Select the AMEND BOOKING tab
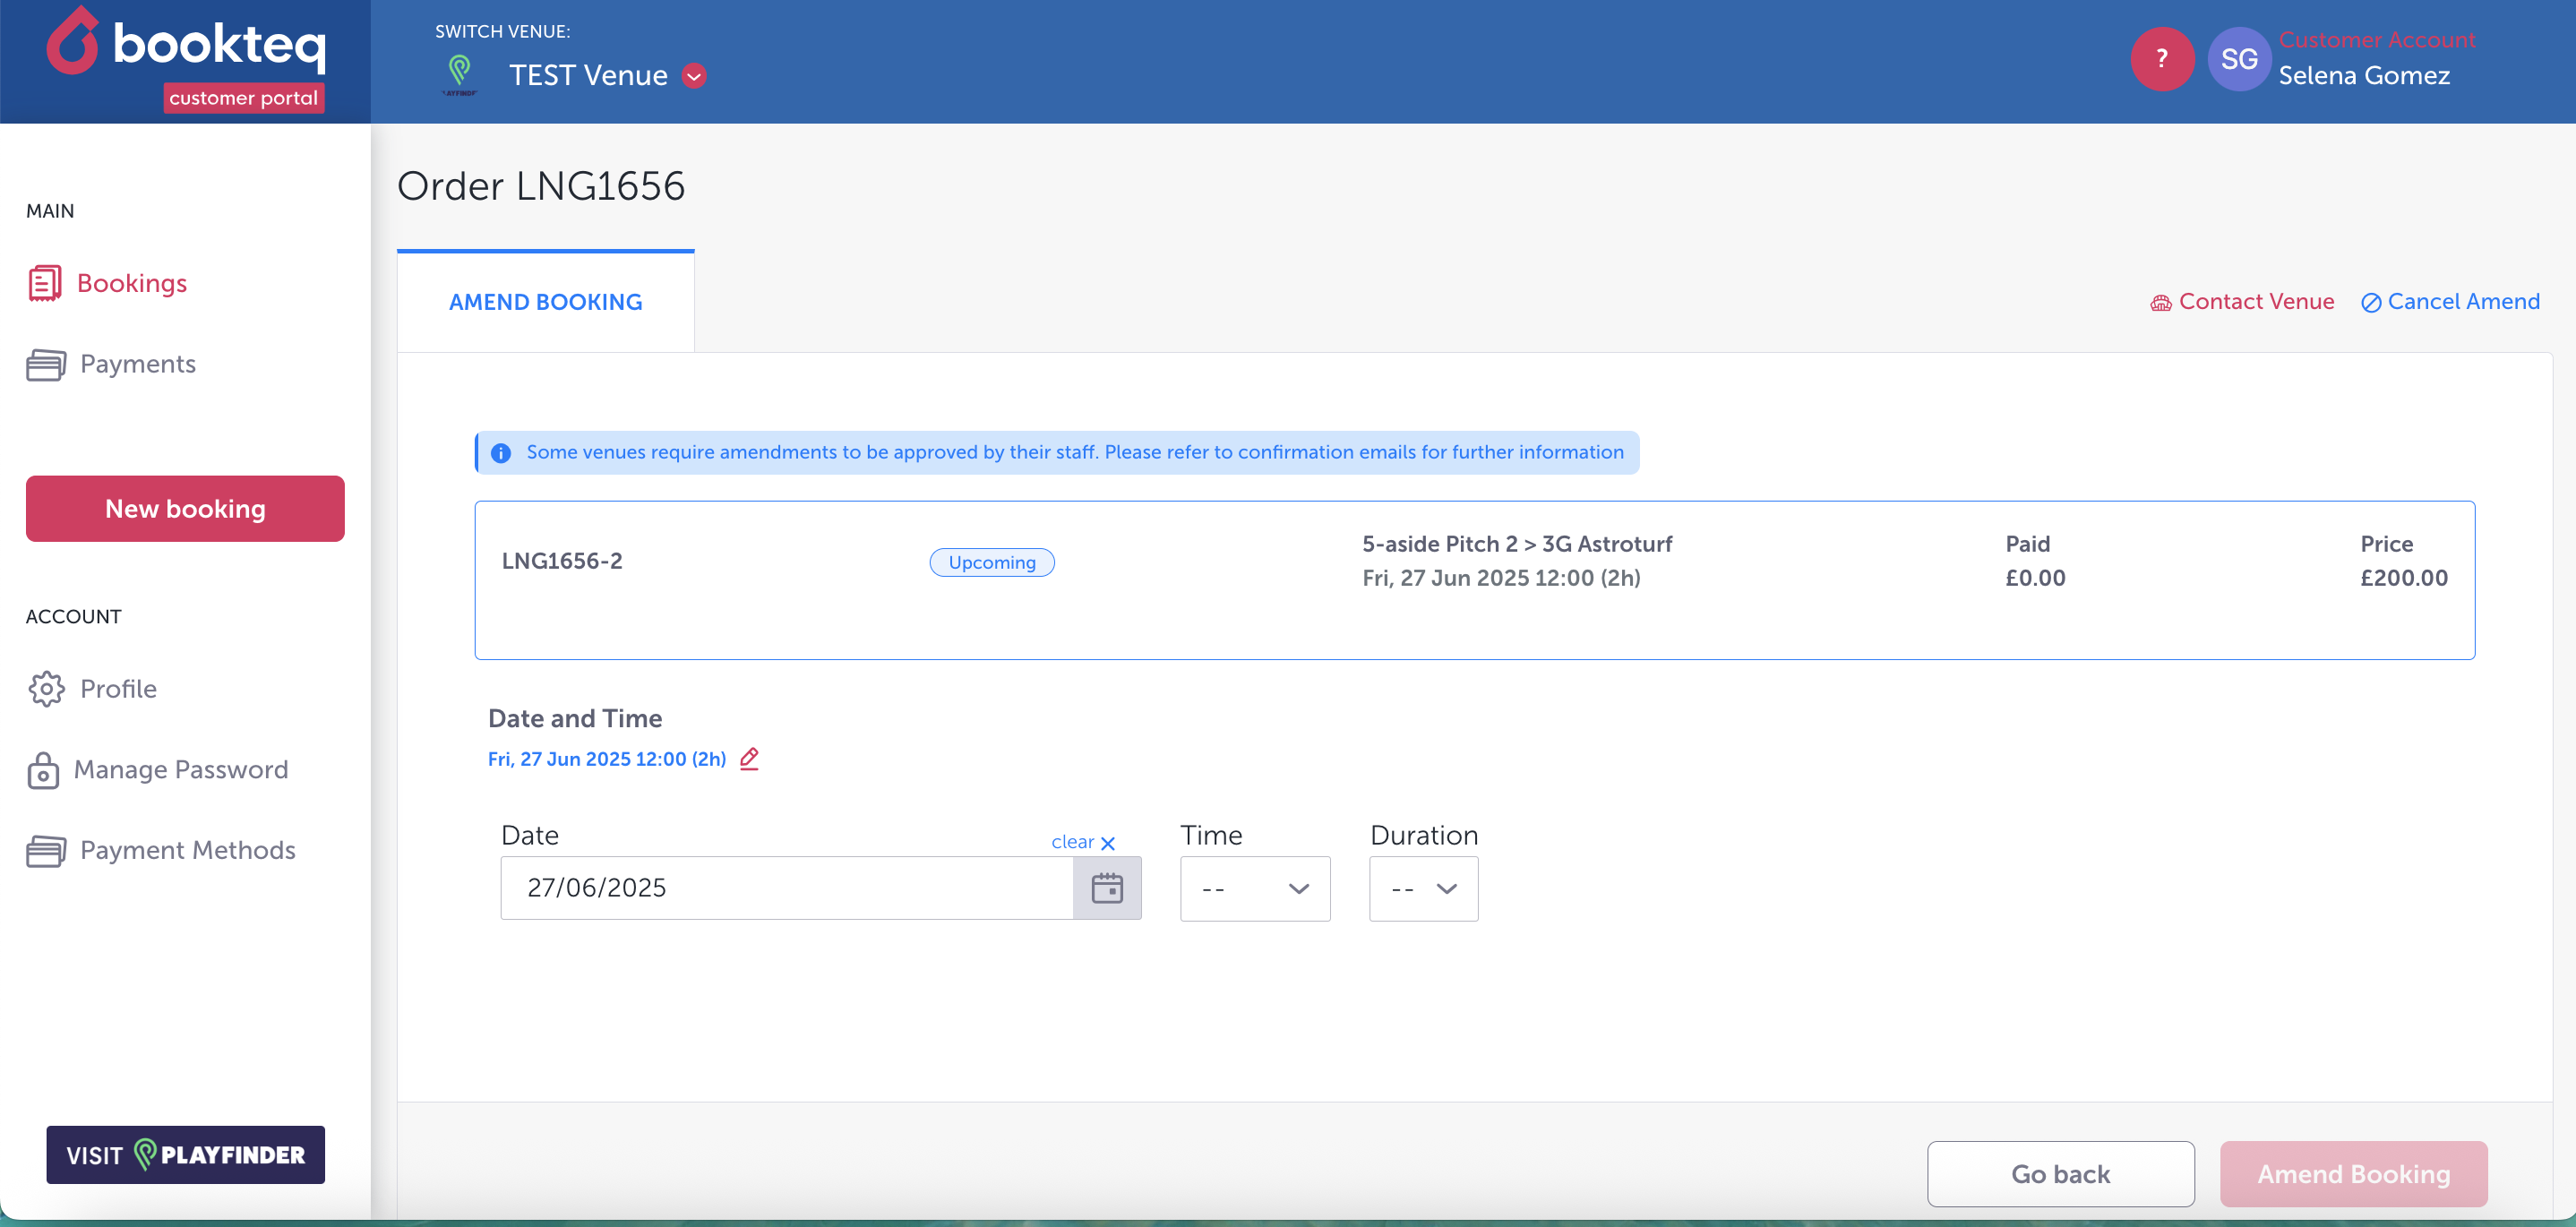 (x=545, y=302)
